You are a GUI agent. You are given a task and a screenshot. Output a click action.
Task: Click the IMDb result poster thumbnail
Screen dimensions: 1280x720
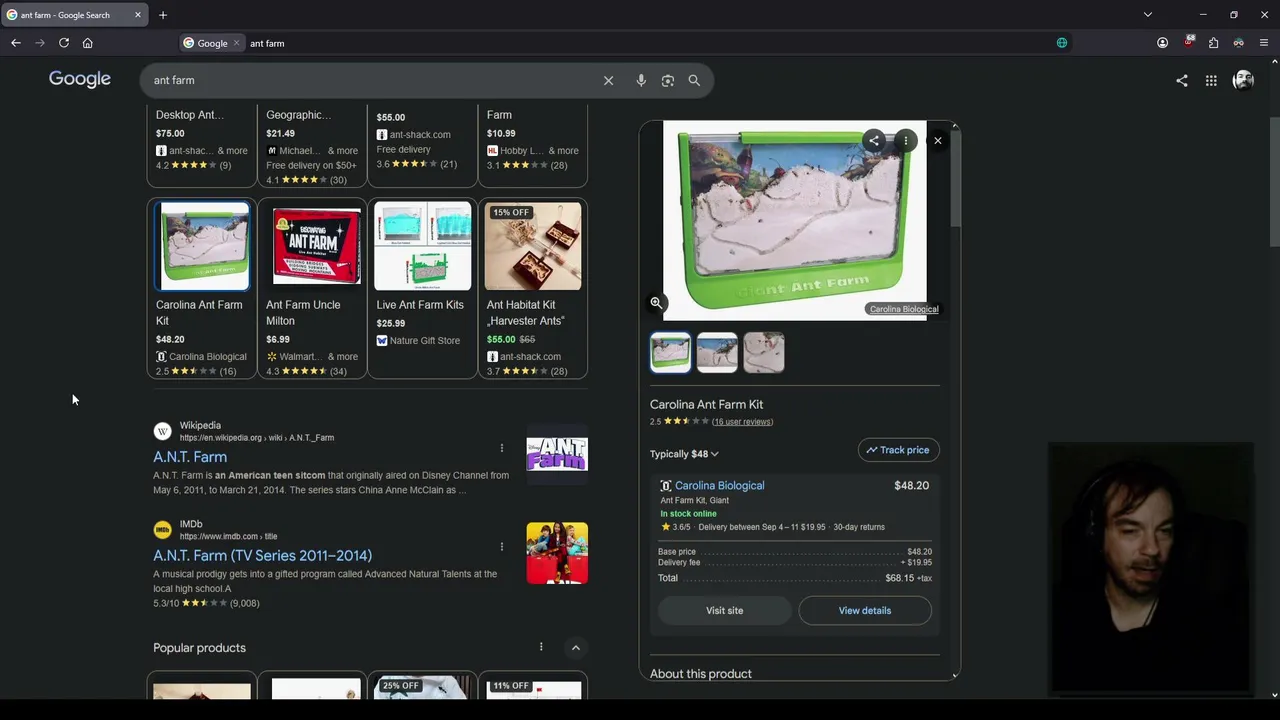point(557,553)
